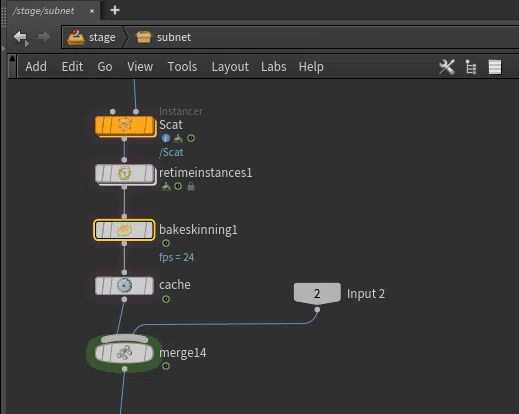Select the bakeskinning1 node
519x414 pixels.
124,230
